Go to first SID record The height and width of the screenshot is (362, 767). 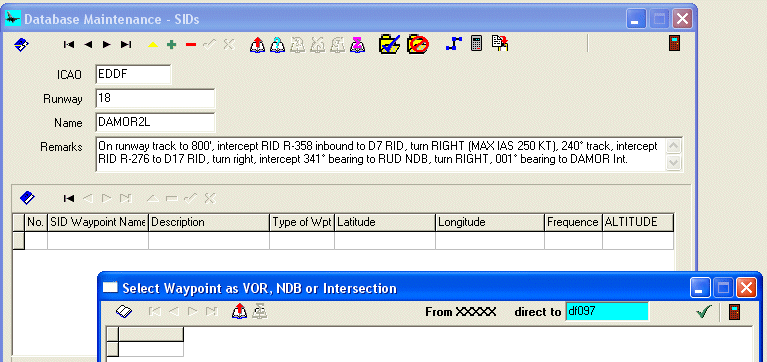pyautogui.click(x=69, y=45)
